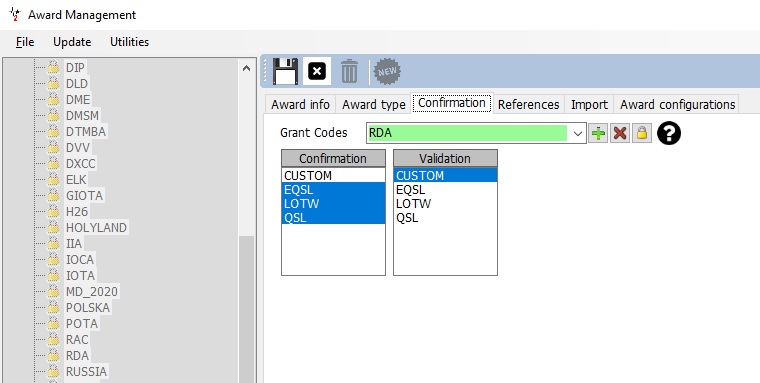The width and height of the screenshot is (760, 383).
Task: Click the Confirmation column header
Action: tap(333, 159)
